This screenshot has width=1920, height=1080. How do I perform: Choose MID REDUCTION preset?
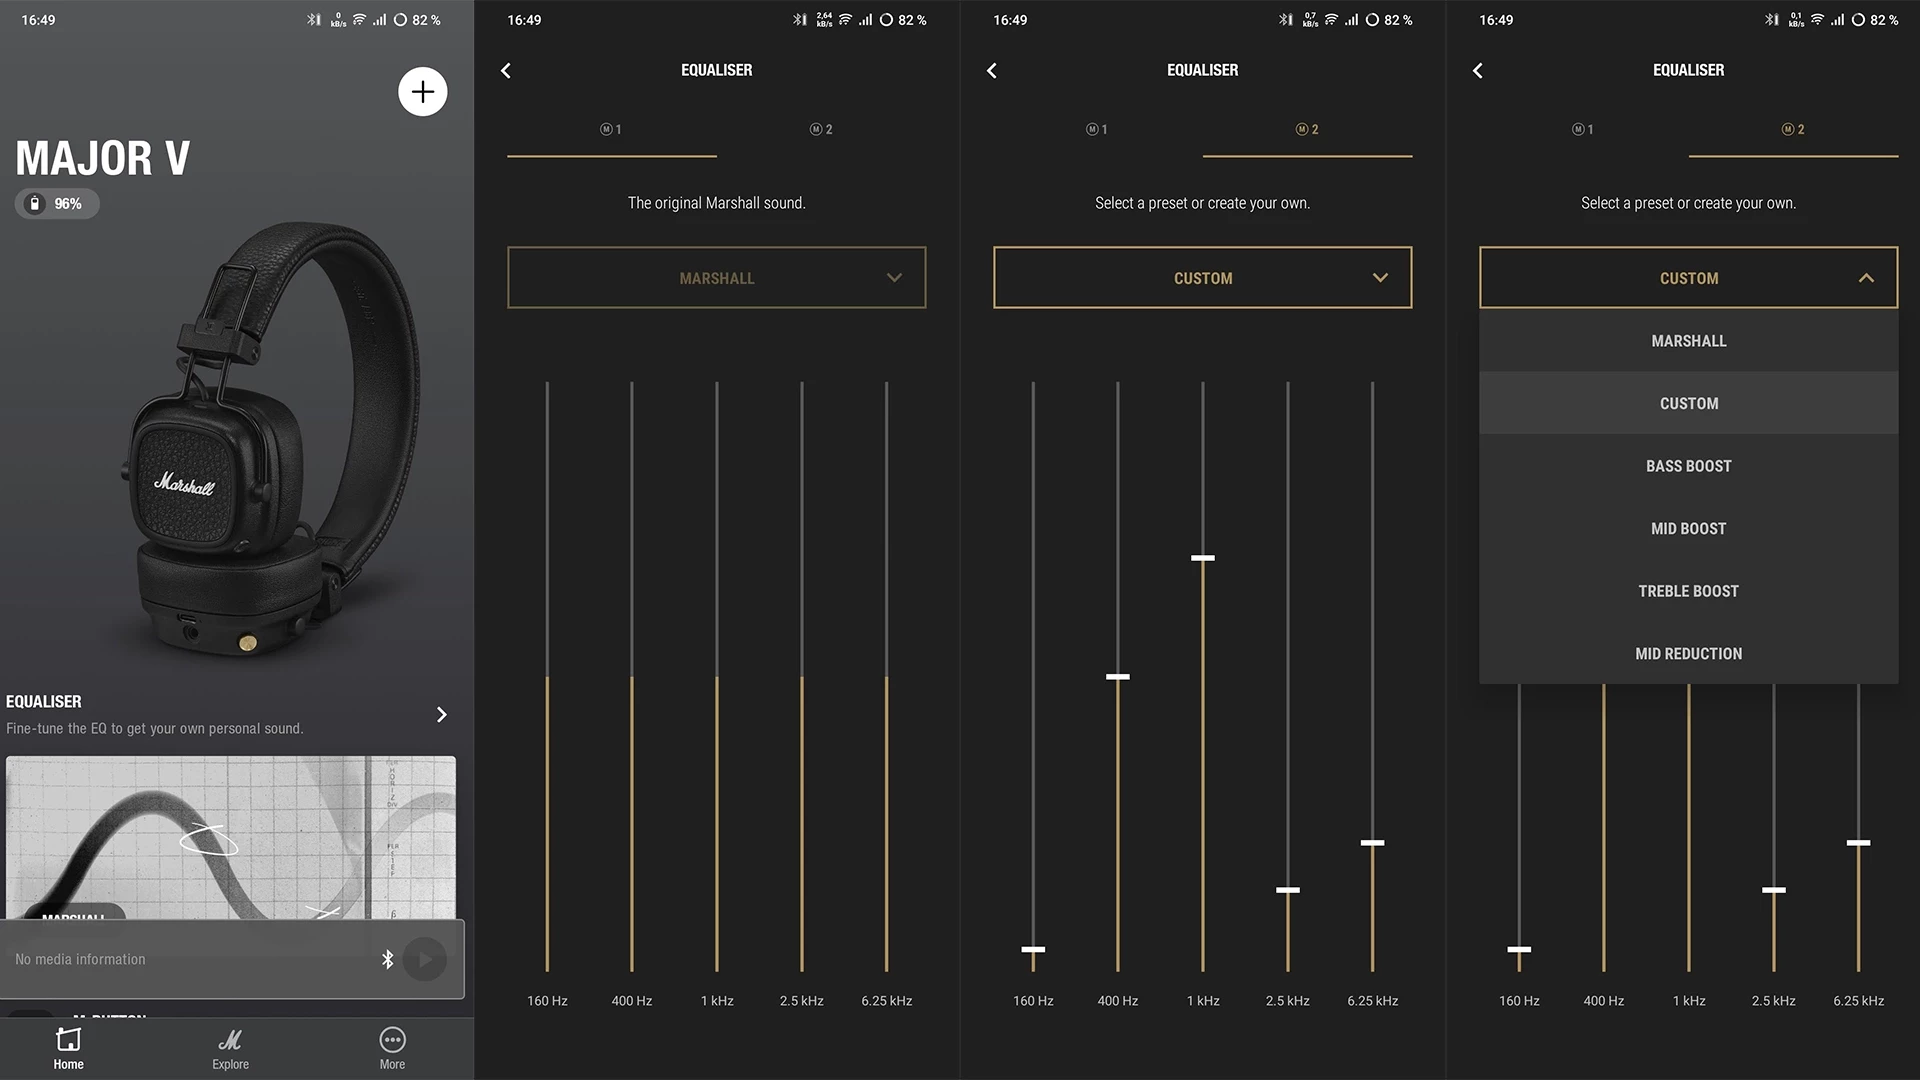click(x=1688, y=653)
